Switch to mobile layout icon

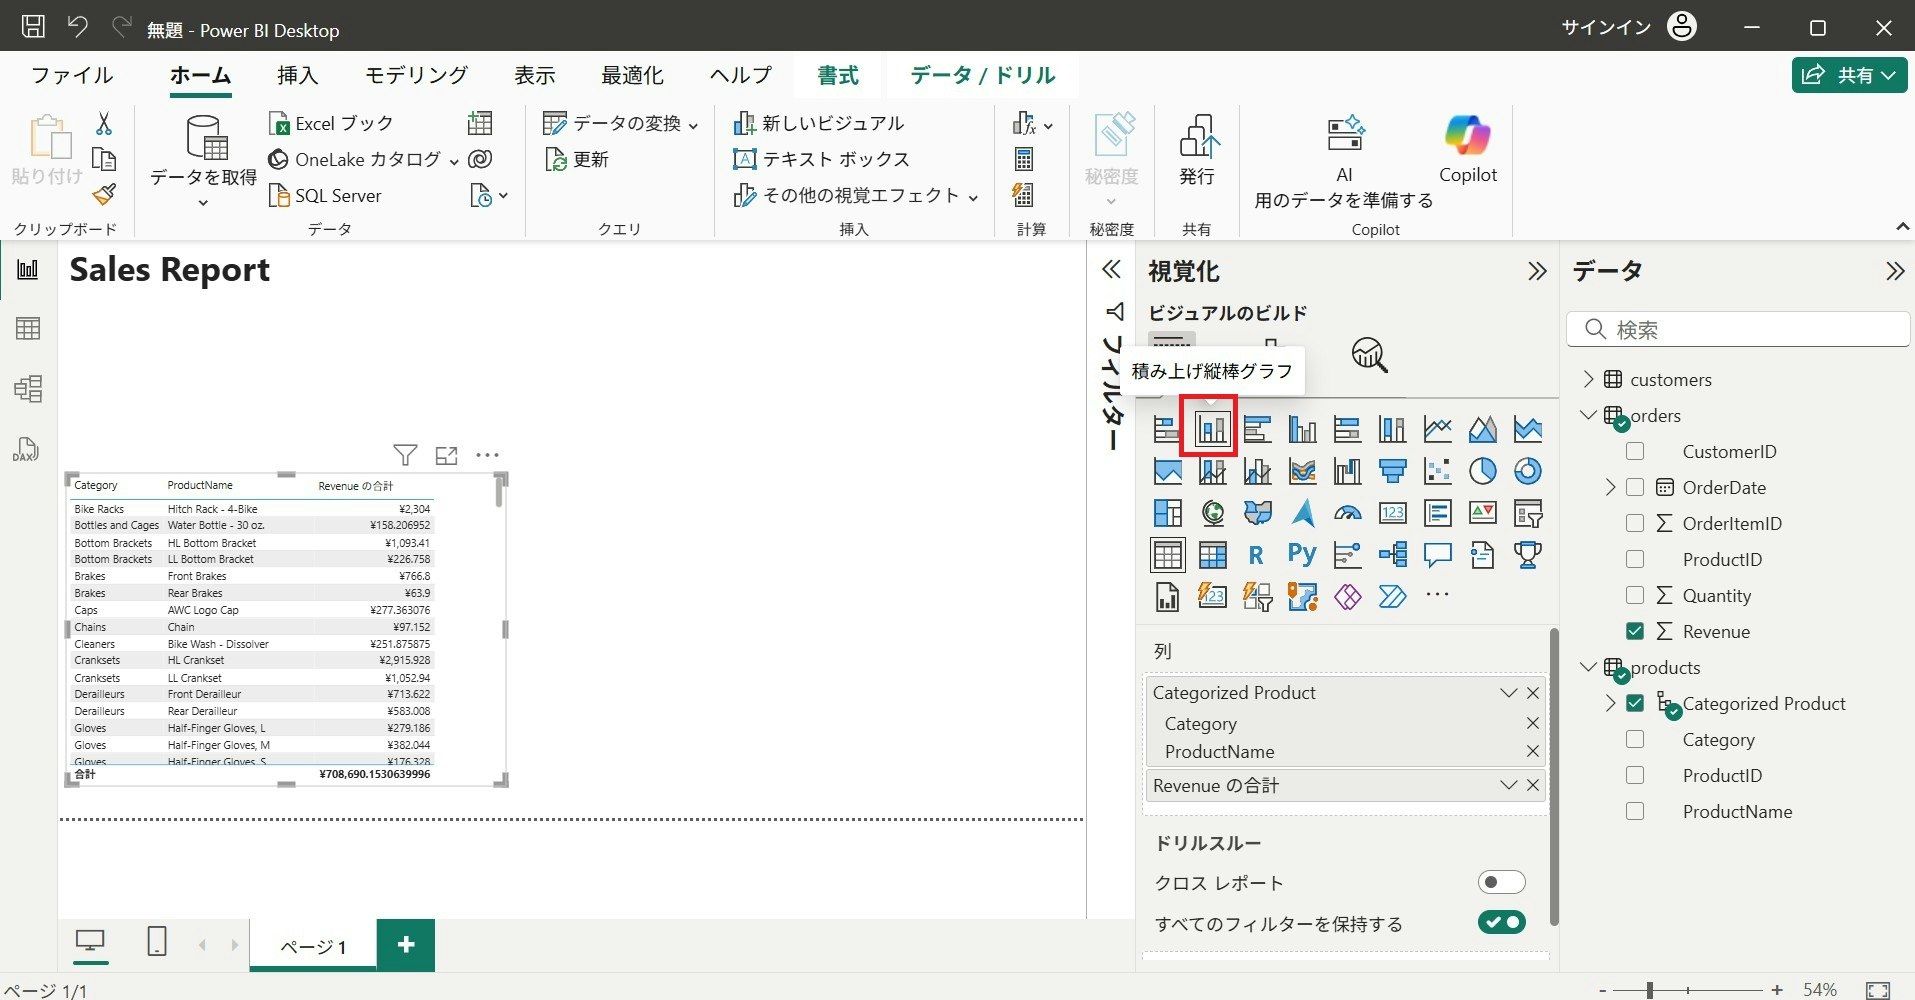click(157, 942)
